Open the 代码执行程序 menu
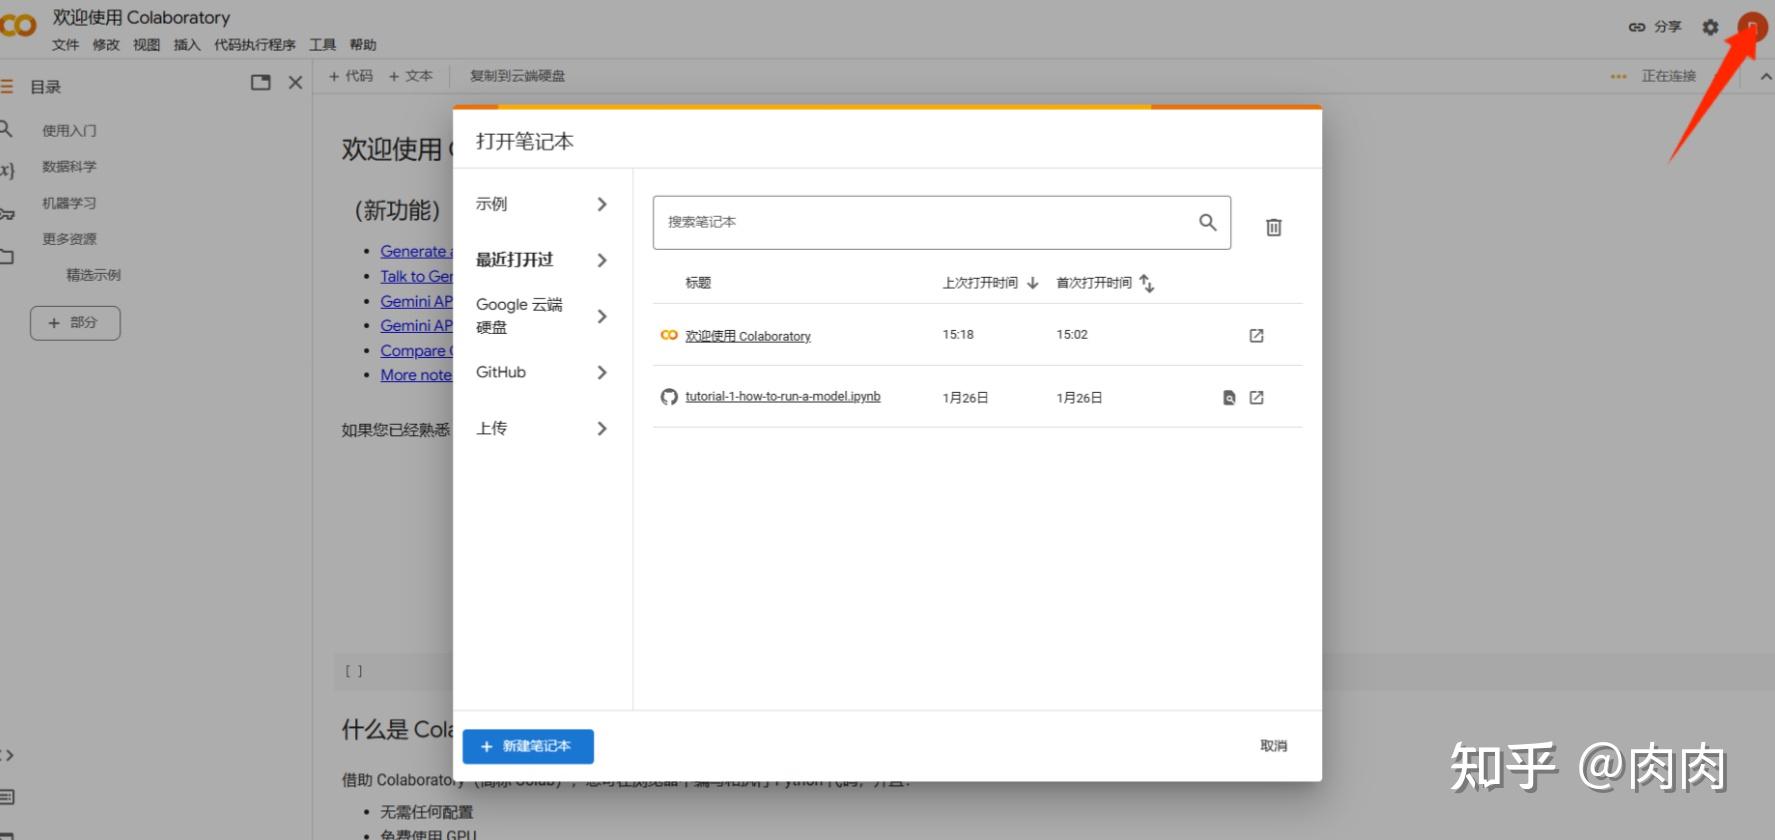The height and width of the screenshot is (840, 1775). tap(254, 45)
